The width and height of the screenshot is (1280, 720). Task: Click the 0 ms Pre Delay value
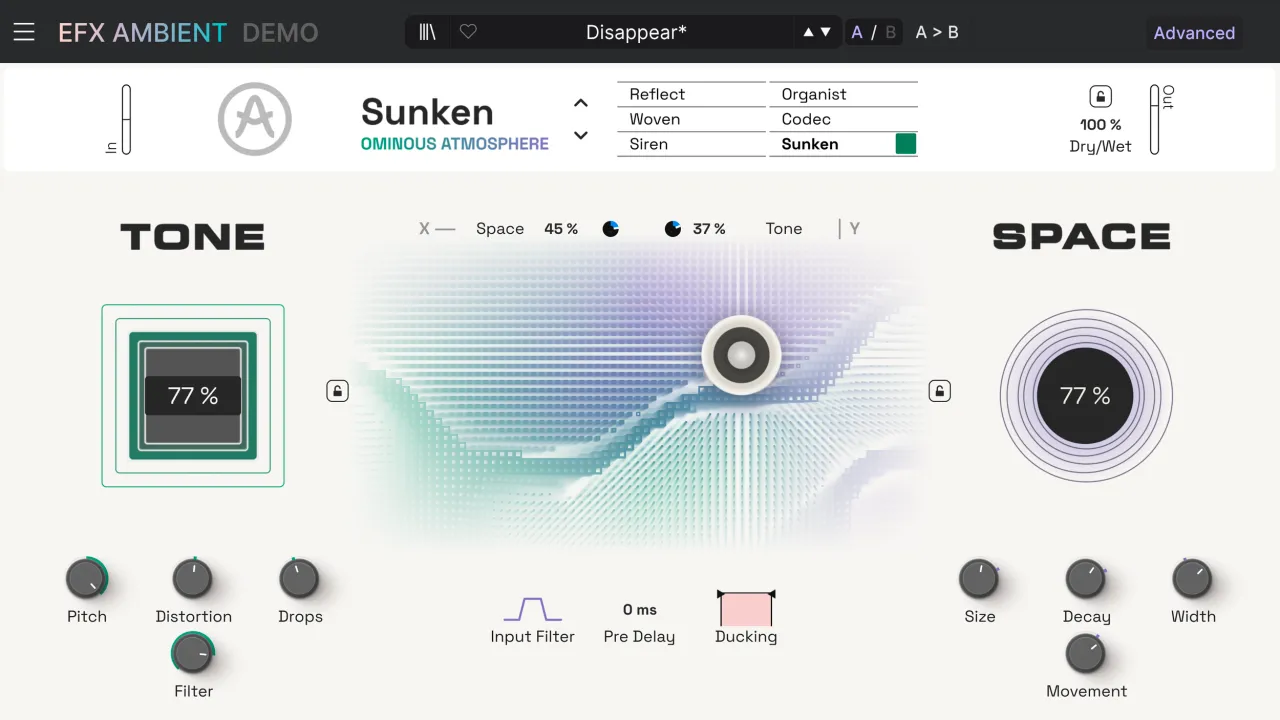click(640, 610)
